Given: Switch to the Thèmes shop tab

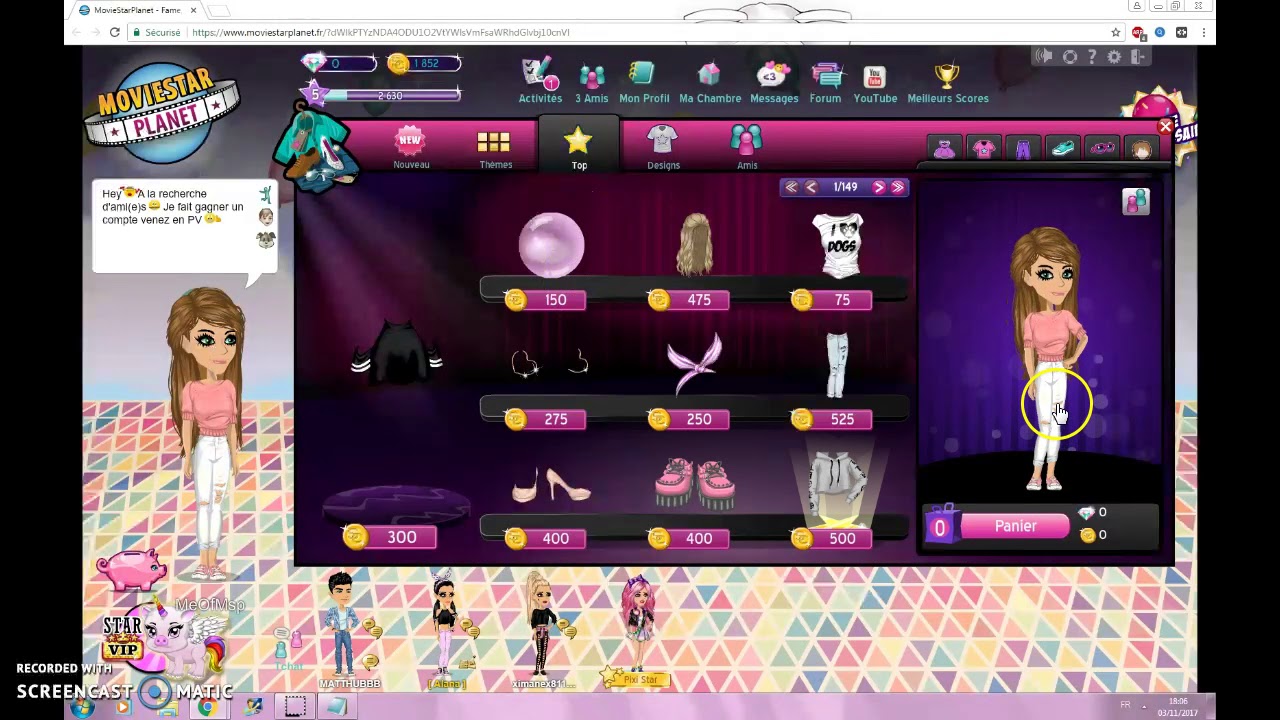Looking at the screenshot, I should (x=494, y=149).
